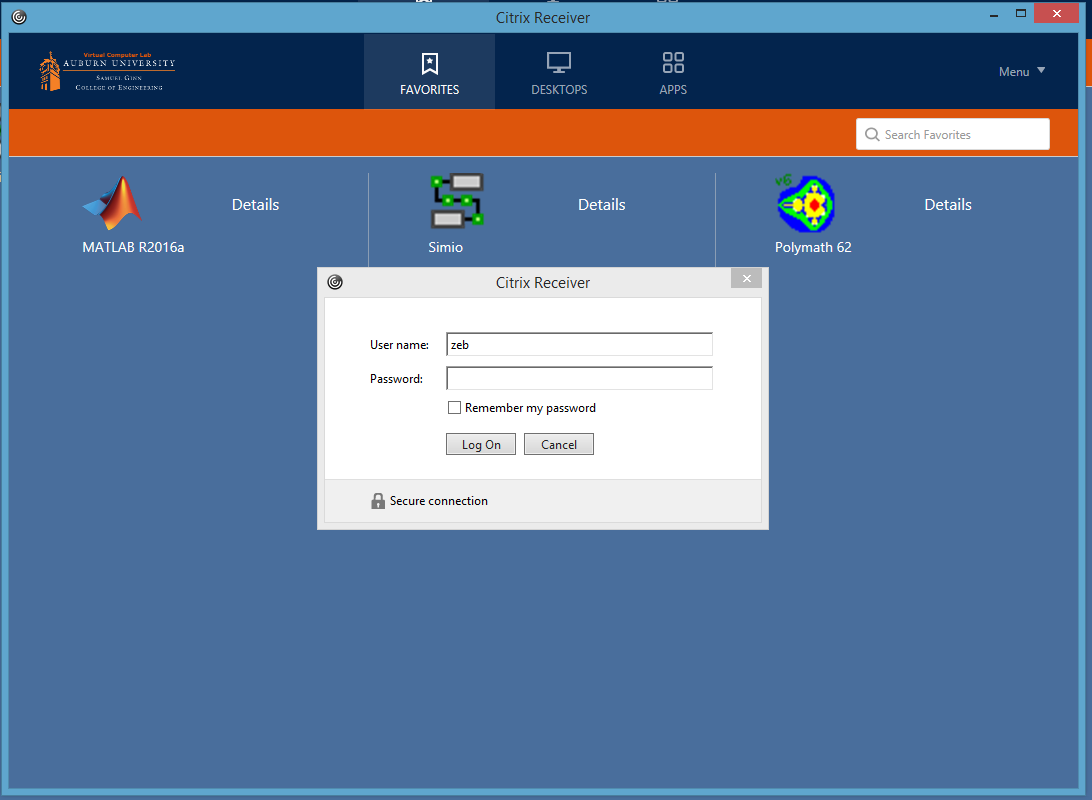Show Details for MATLAB R2016a

tap(255, 204)
